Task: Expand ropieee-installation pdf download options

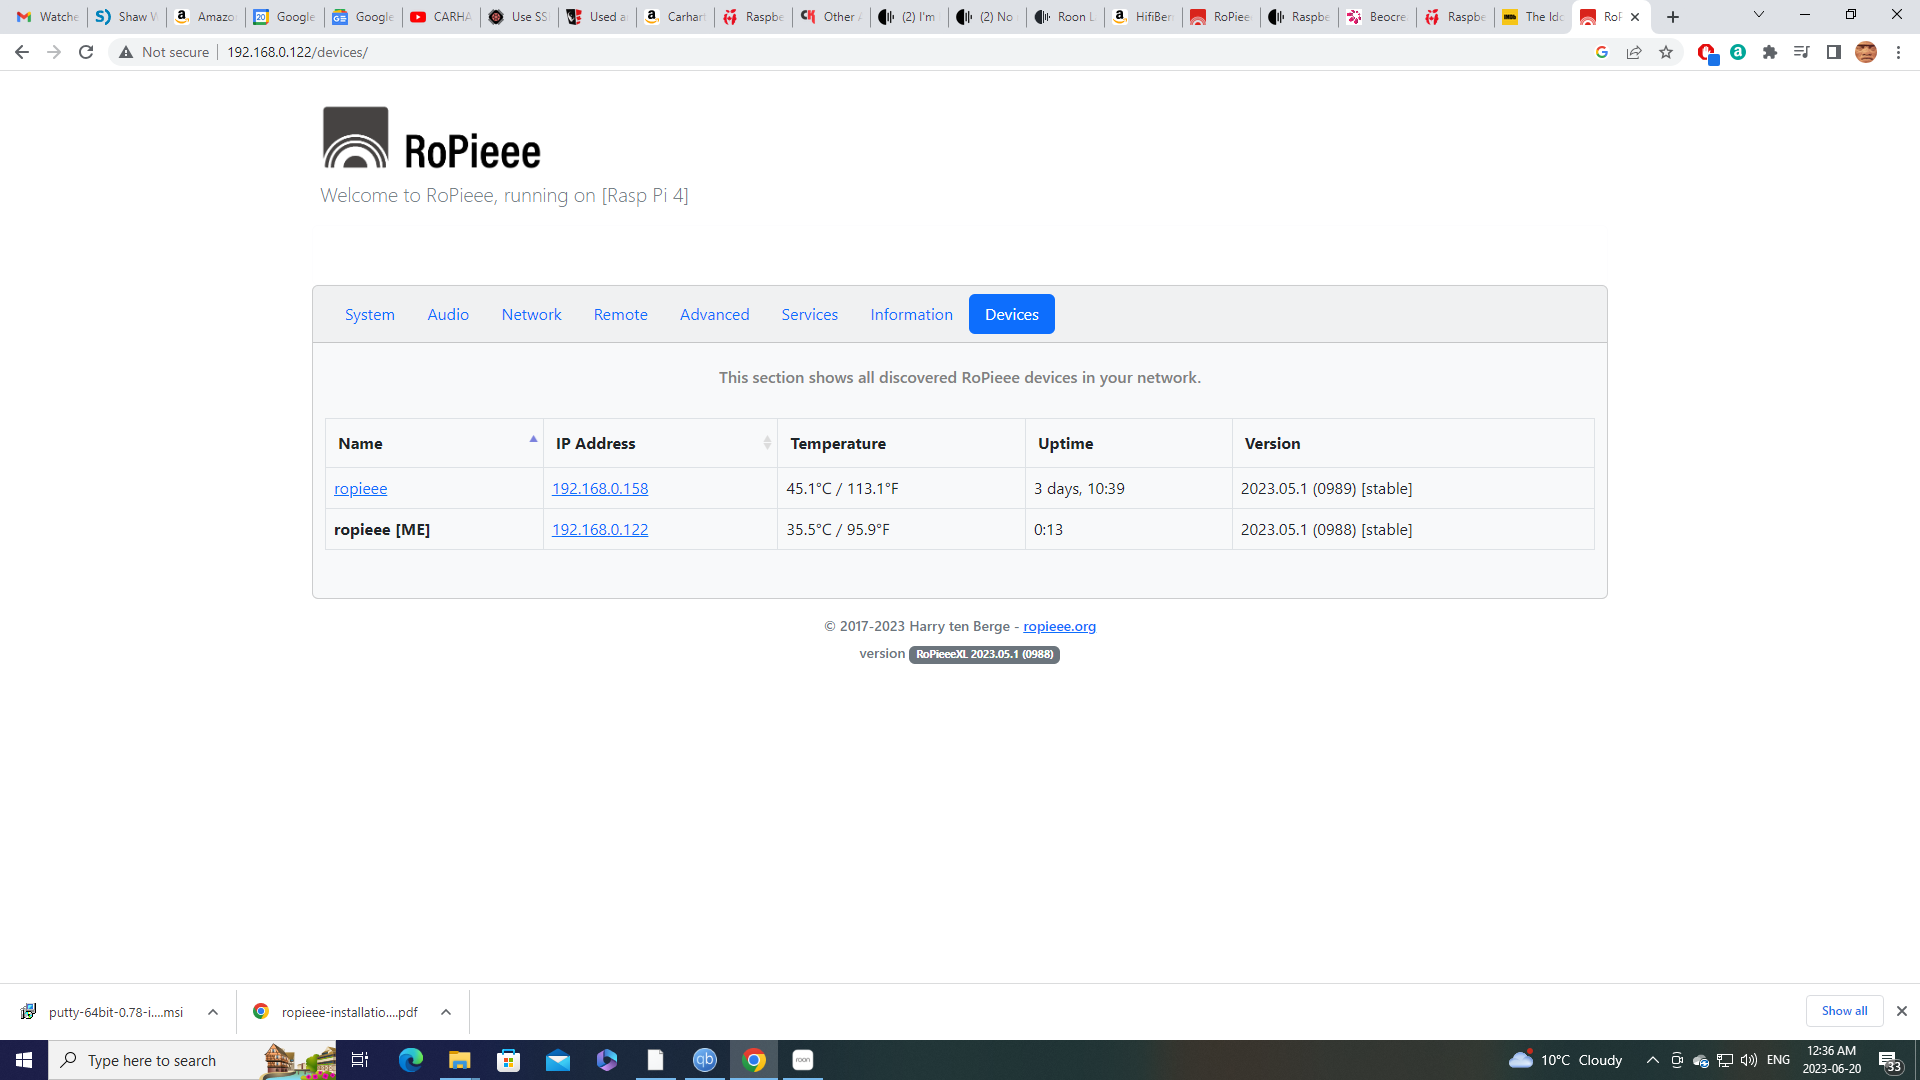Action: click(446, 1012)
